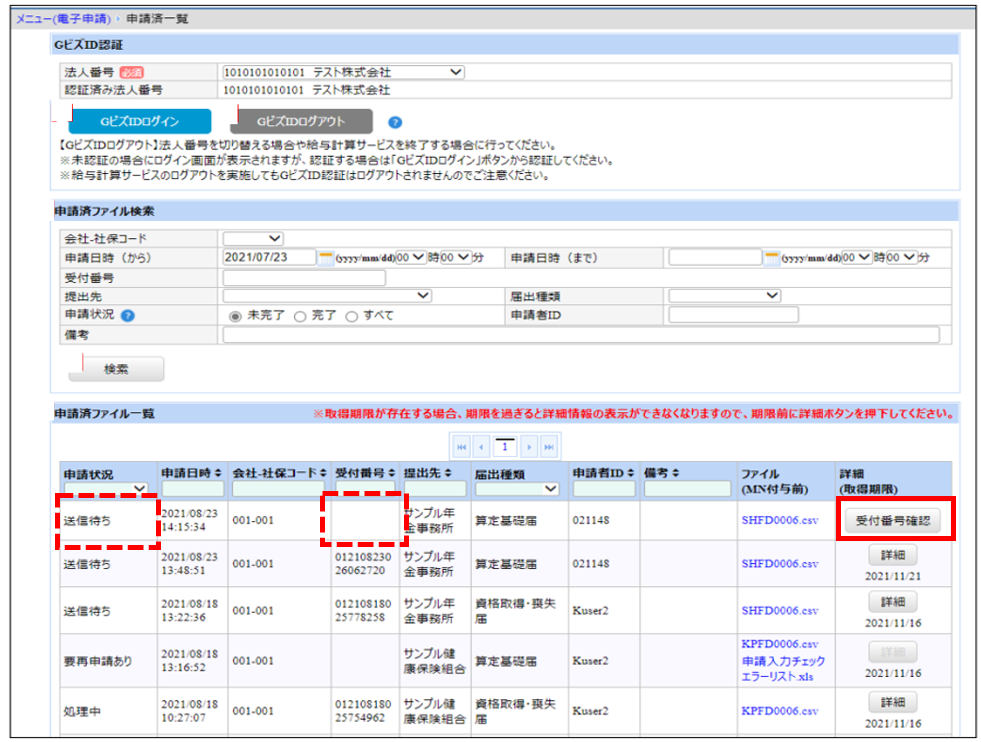981x742 pixels.
Task: Click 申請者ID column filter field
Action: [x=604, y=489]
